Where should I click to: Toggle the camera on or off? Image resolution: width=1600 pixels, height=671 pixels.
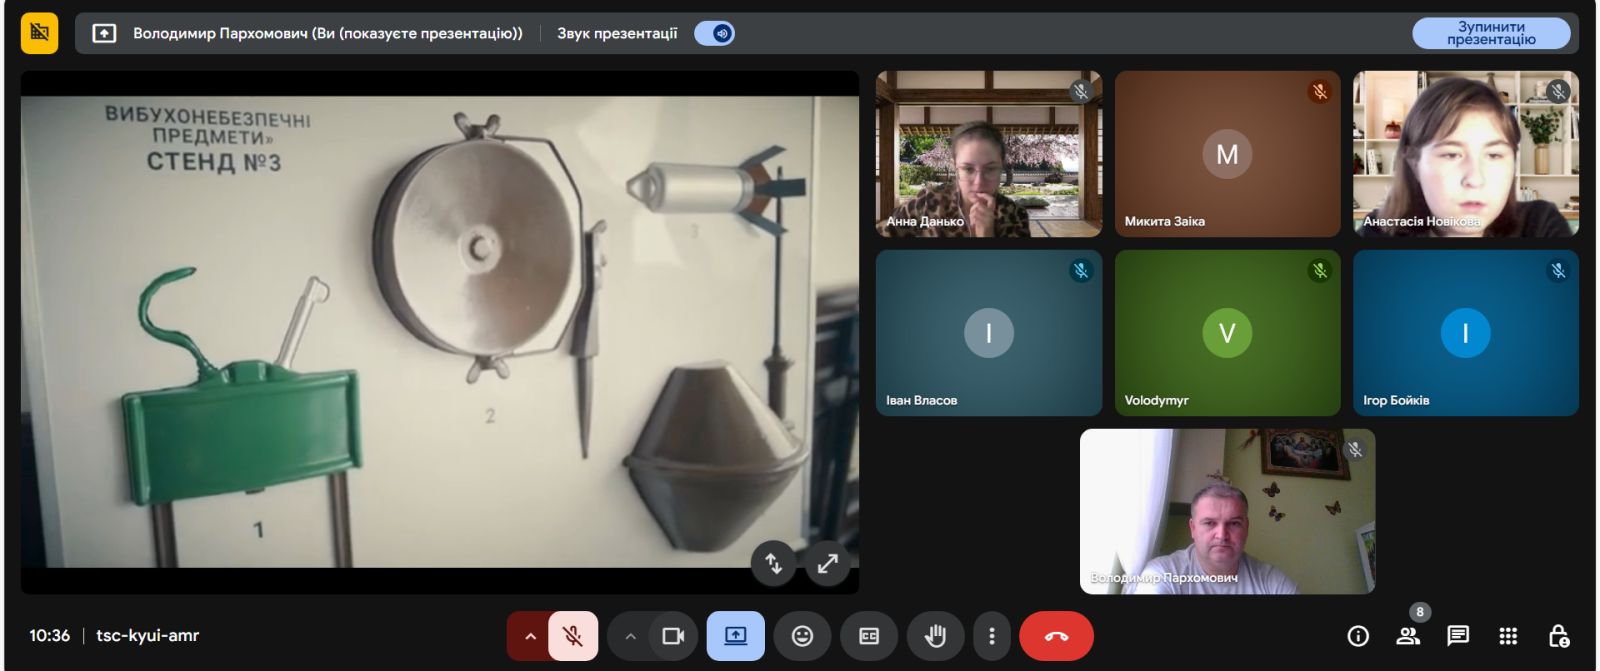(x=673, y=636)
